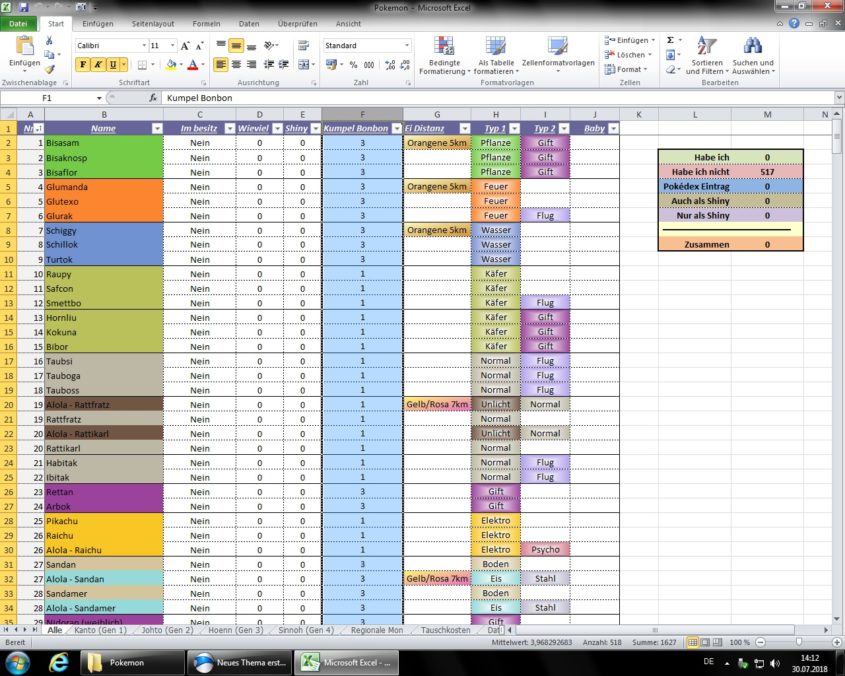This screenshot has height=676, width=845.
Task: Open the Datei tab
Action: coord(18,24)
